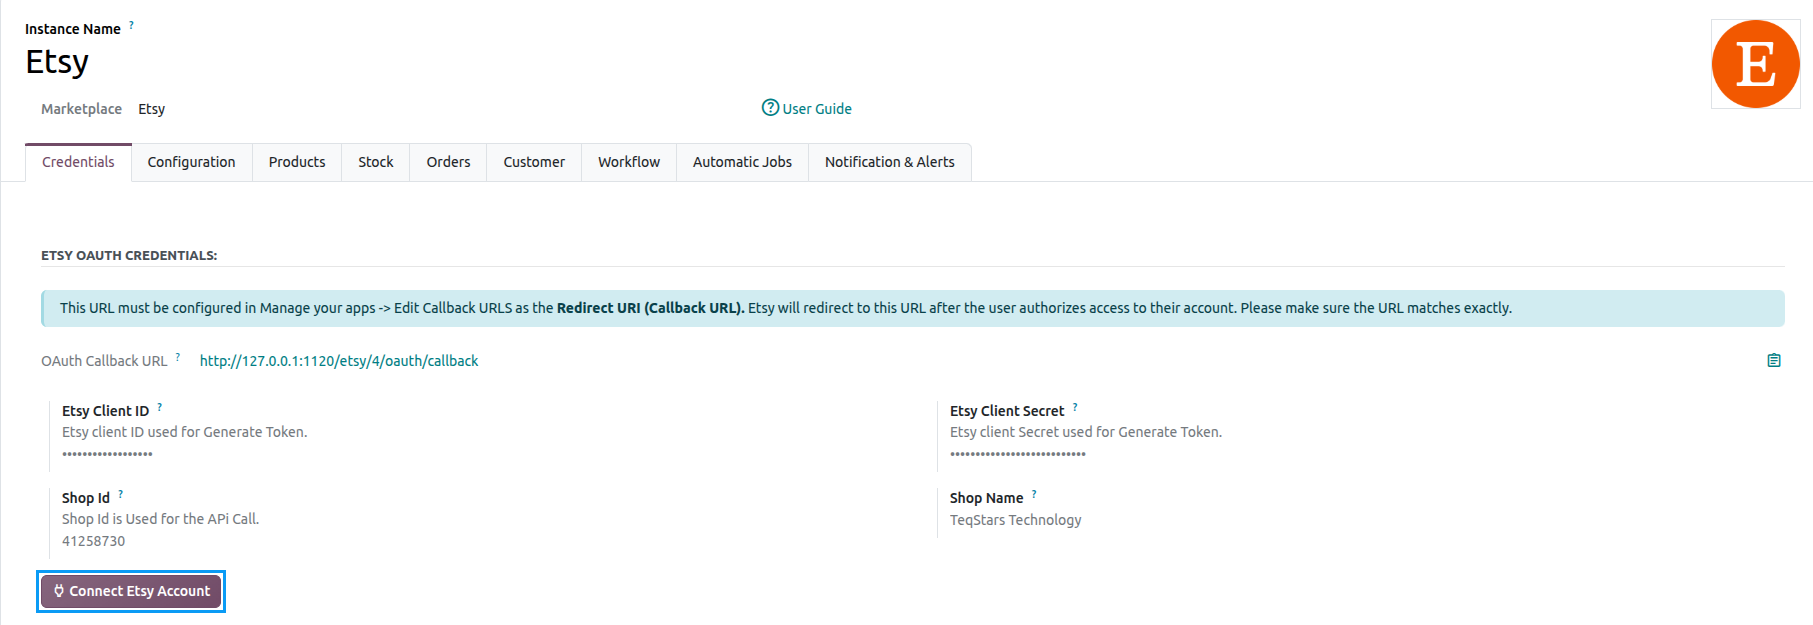Show help tooltip for Shop Id
Image resolution: width=1813 pixels, height=625 pixels.
120,494
